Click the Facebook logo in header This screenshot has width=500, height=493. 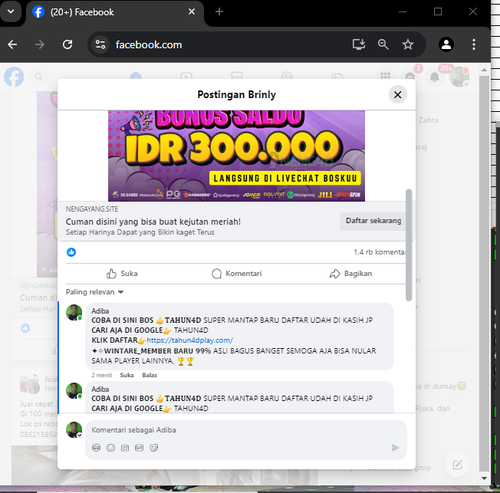point(14,77)
